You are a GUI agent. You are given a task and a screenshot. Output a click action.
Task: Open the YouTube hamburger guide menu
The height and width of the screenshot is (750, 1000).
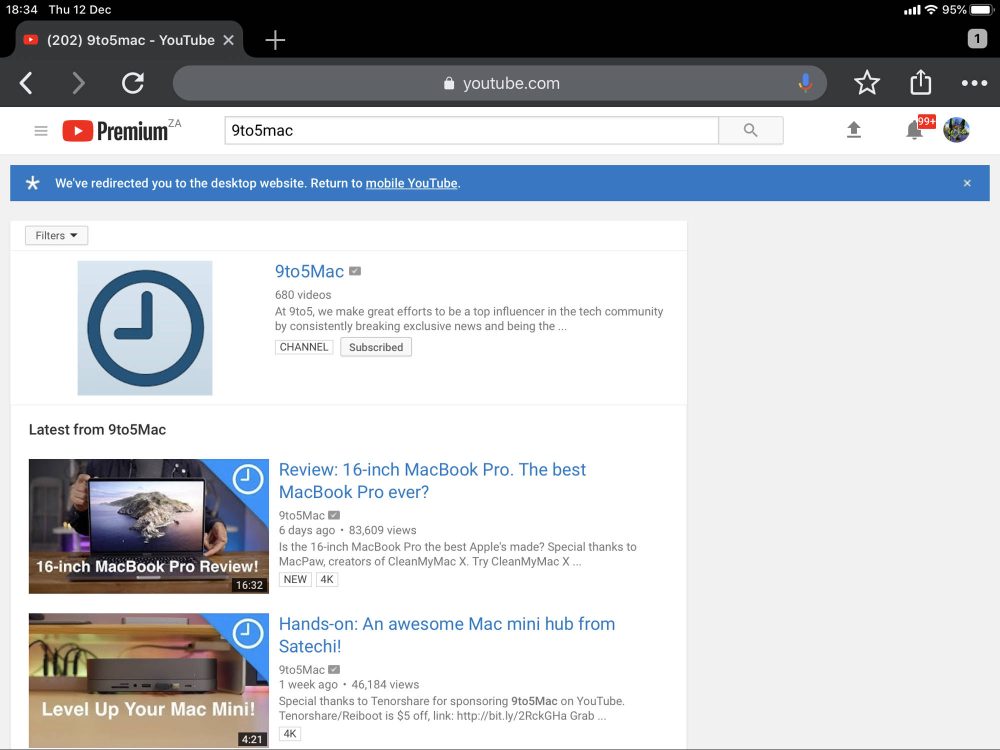click(41, 131)
